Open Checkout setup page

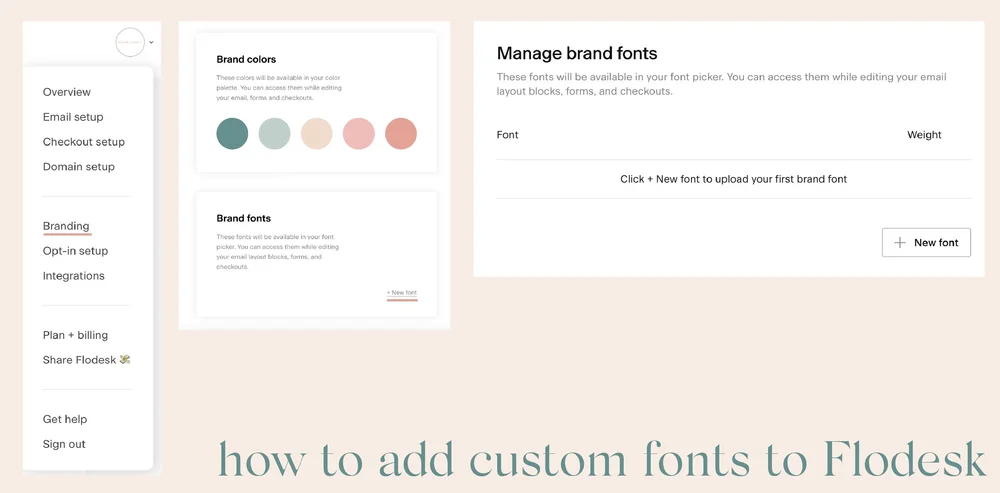coord(84,142)
